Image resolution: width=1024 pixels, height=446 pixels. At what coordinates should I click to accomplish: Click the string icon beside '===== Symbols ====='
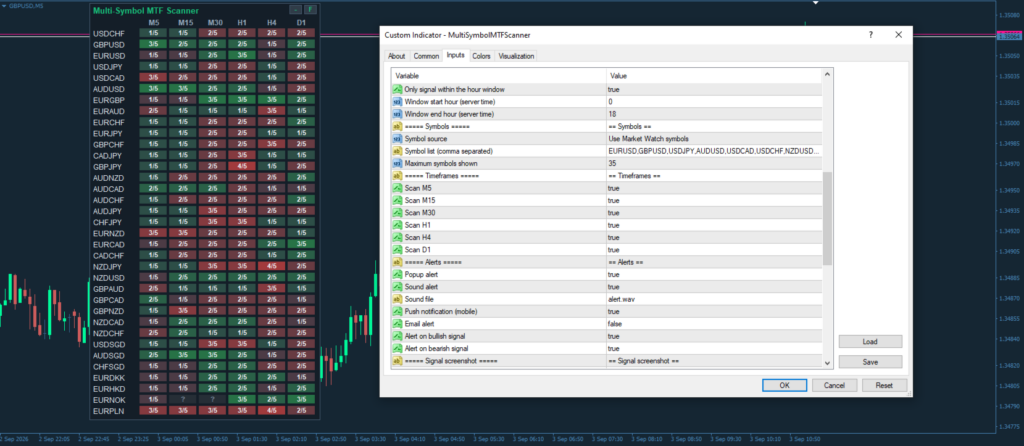tap(397, 127)
